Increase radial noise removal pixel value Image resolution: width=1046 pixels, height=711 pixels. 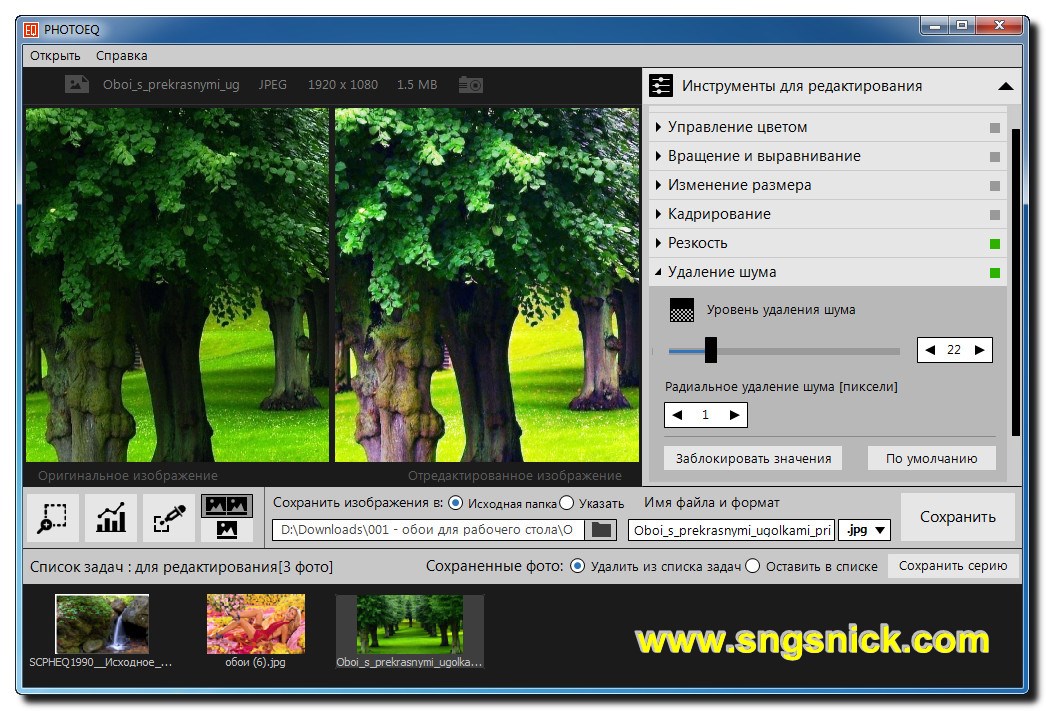point(734,415)
